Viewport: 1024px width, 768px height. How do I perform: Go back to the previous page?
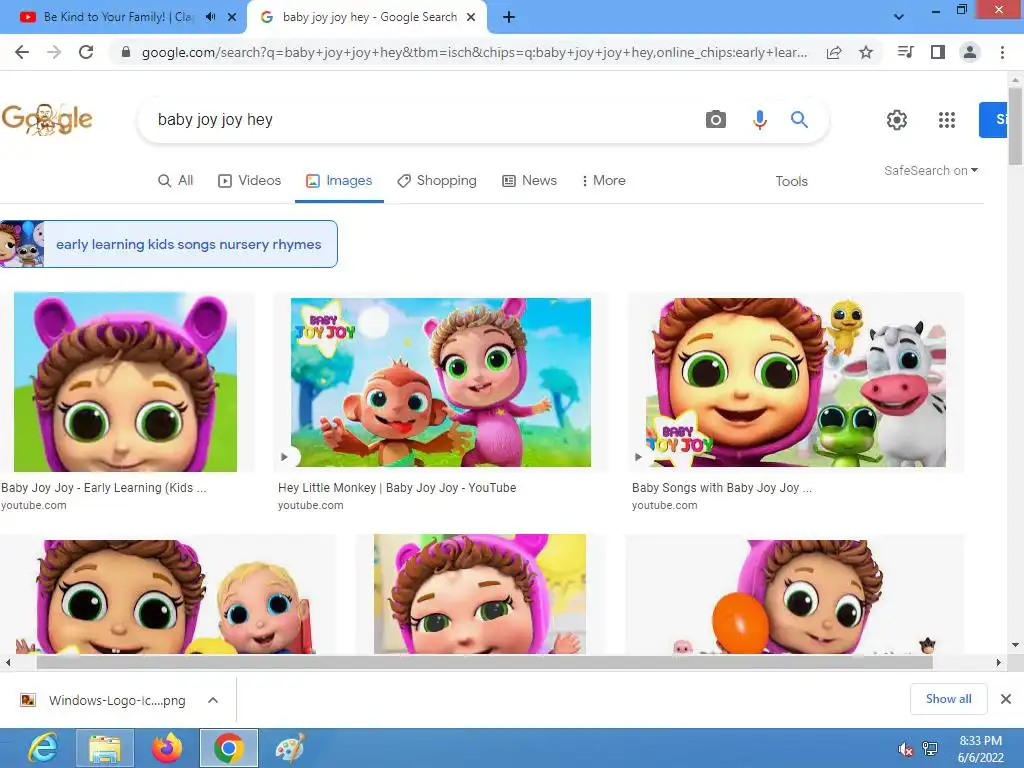pyautogui.click(x=22, y=52)
